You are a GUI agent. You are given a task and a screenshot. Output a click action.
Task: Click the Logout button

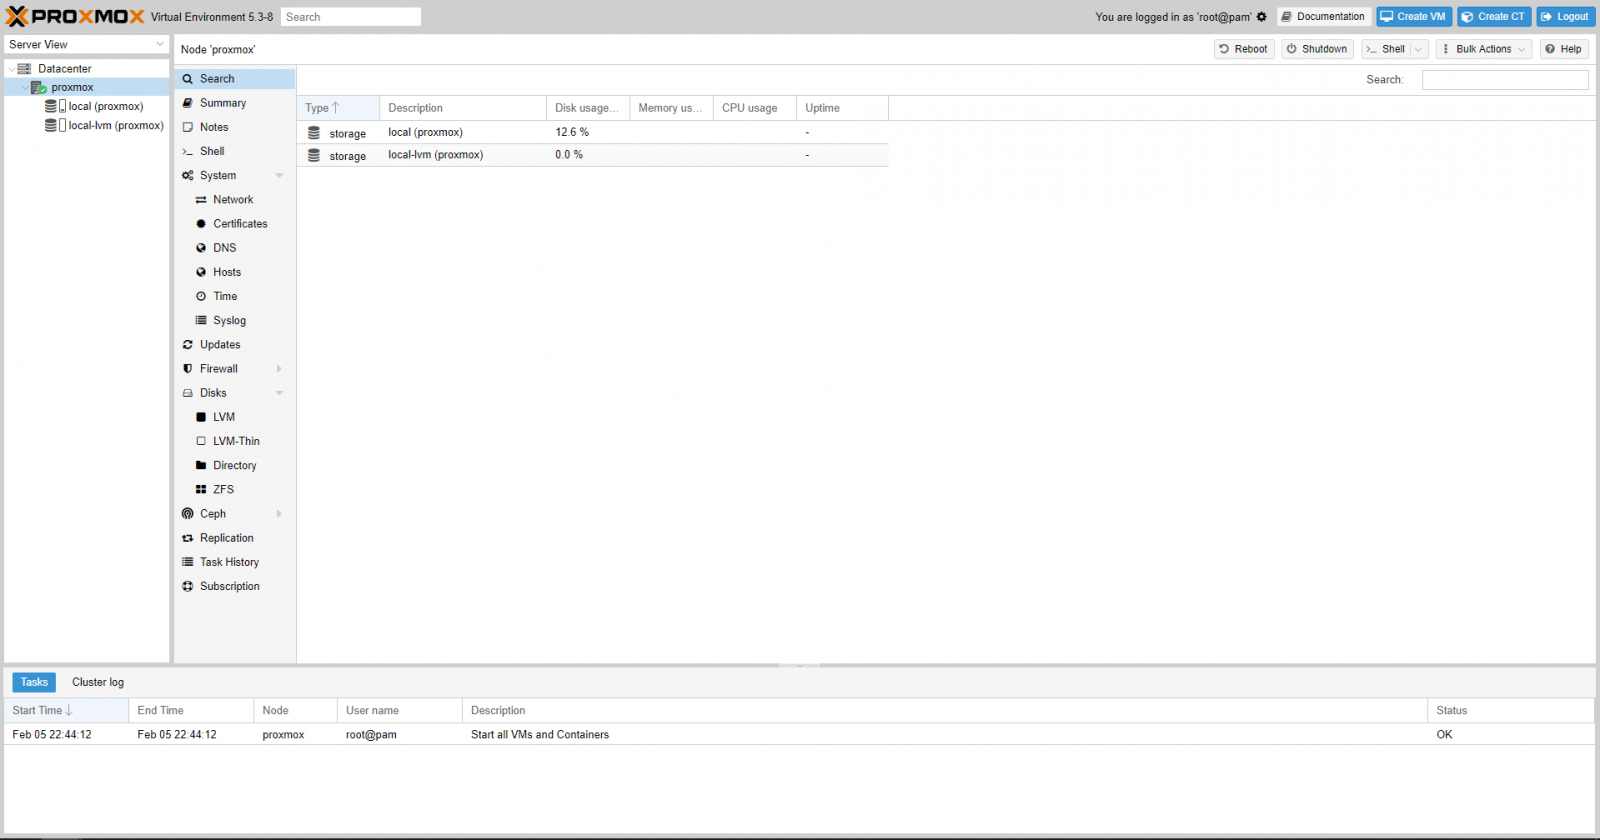point(1565,17)
